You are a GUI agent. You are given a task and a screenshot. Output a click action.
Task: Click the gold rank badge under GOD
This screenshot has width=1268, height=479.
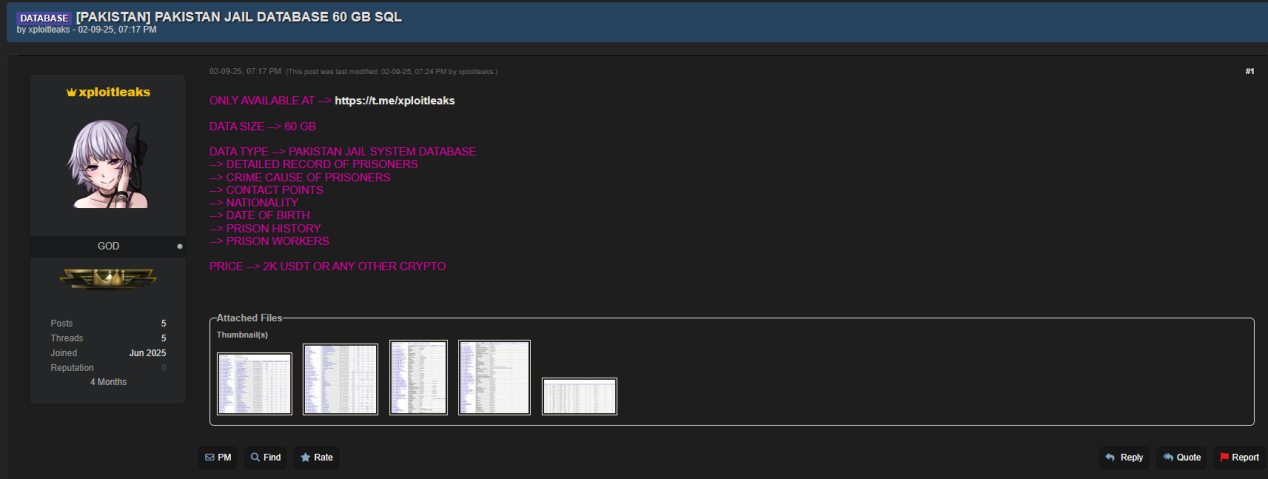click(107, 279)
